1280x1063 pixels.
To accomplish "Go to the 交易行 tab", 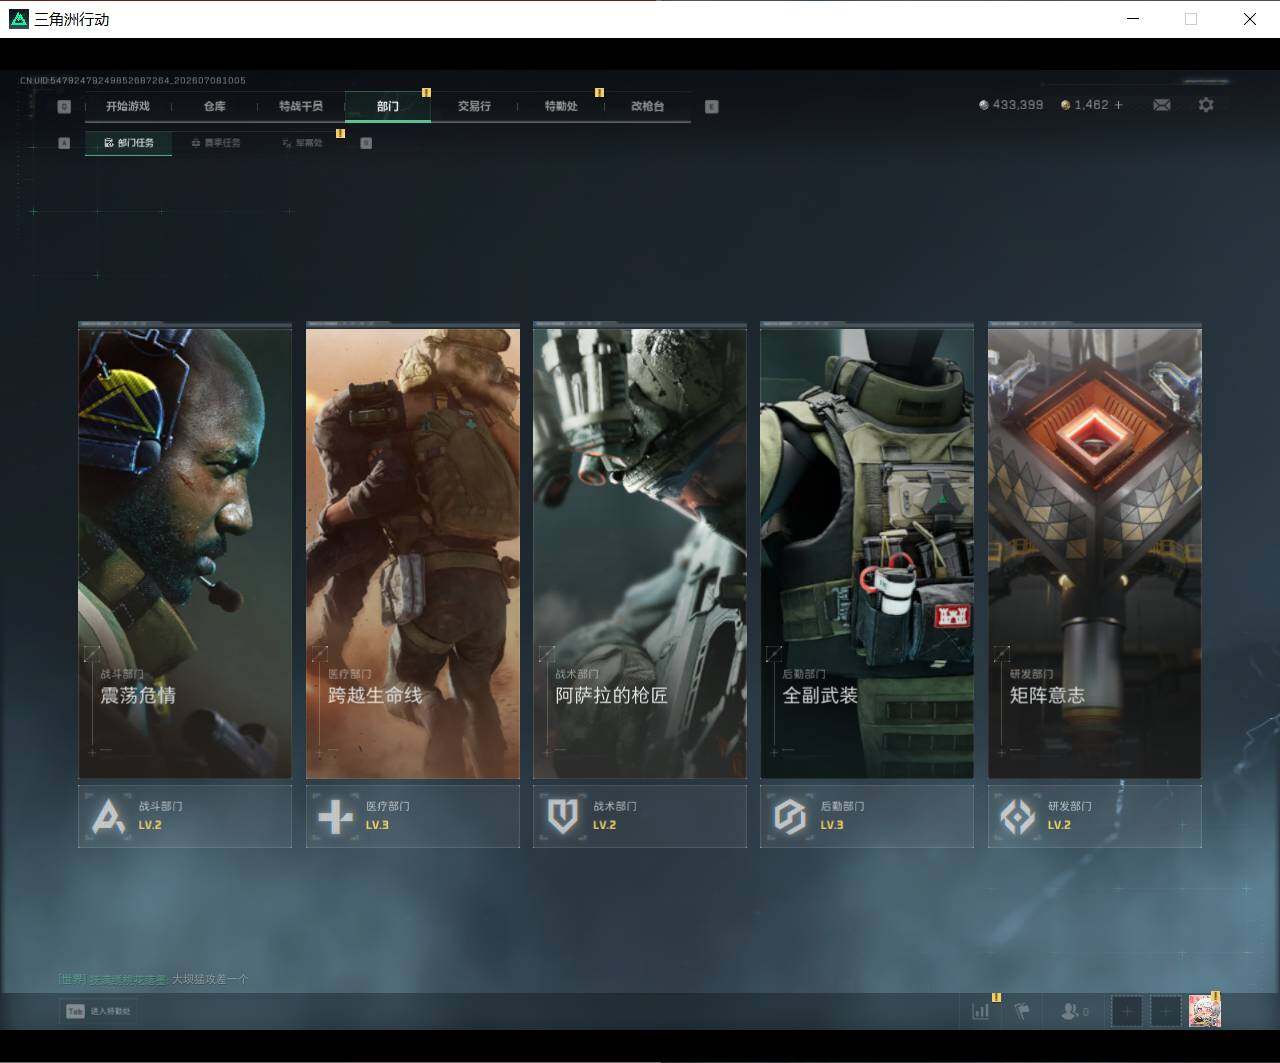I will (474, 106).
